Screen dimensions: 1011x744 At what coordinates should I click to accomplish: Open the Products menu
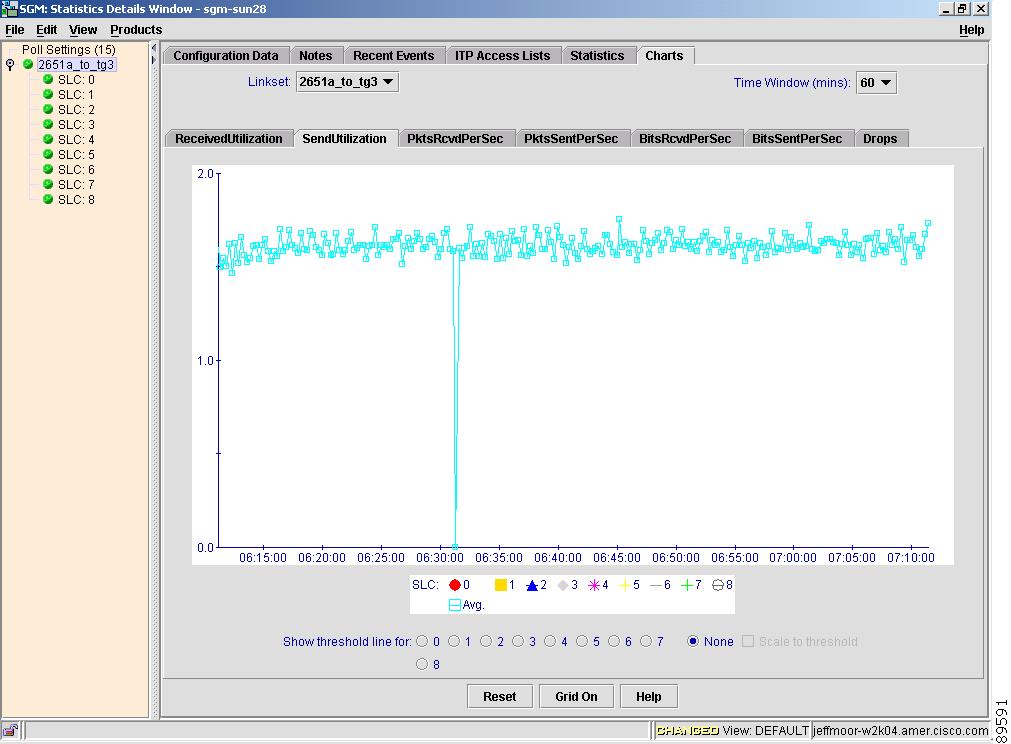pos(136,30)
